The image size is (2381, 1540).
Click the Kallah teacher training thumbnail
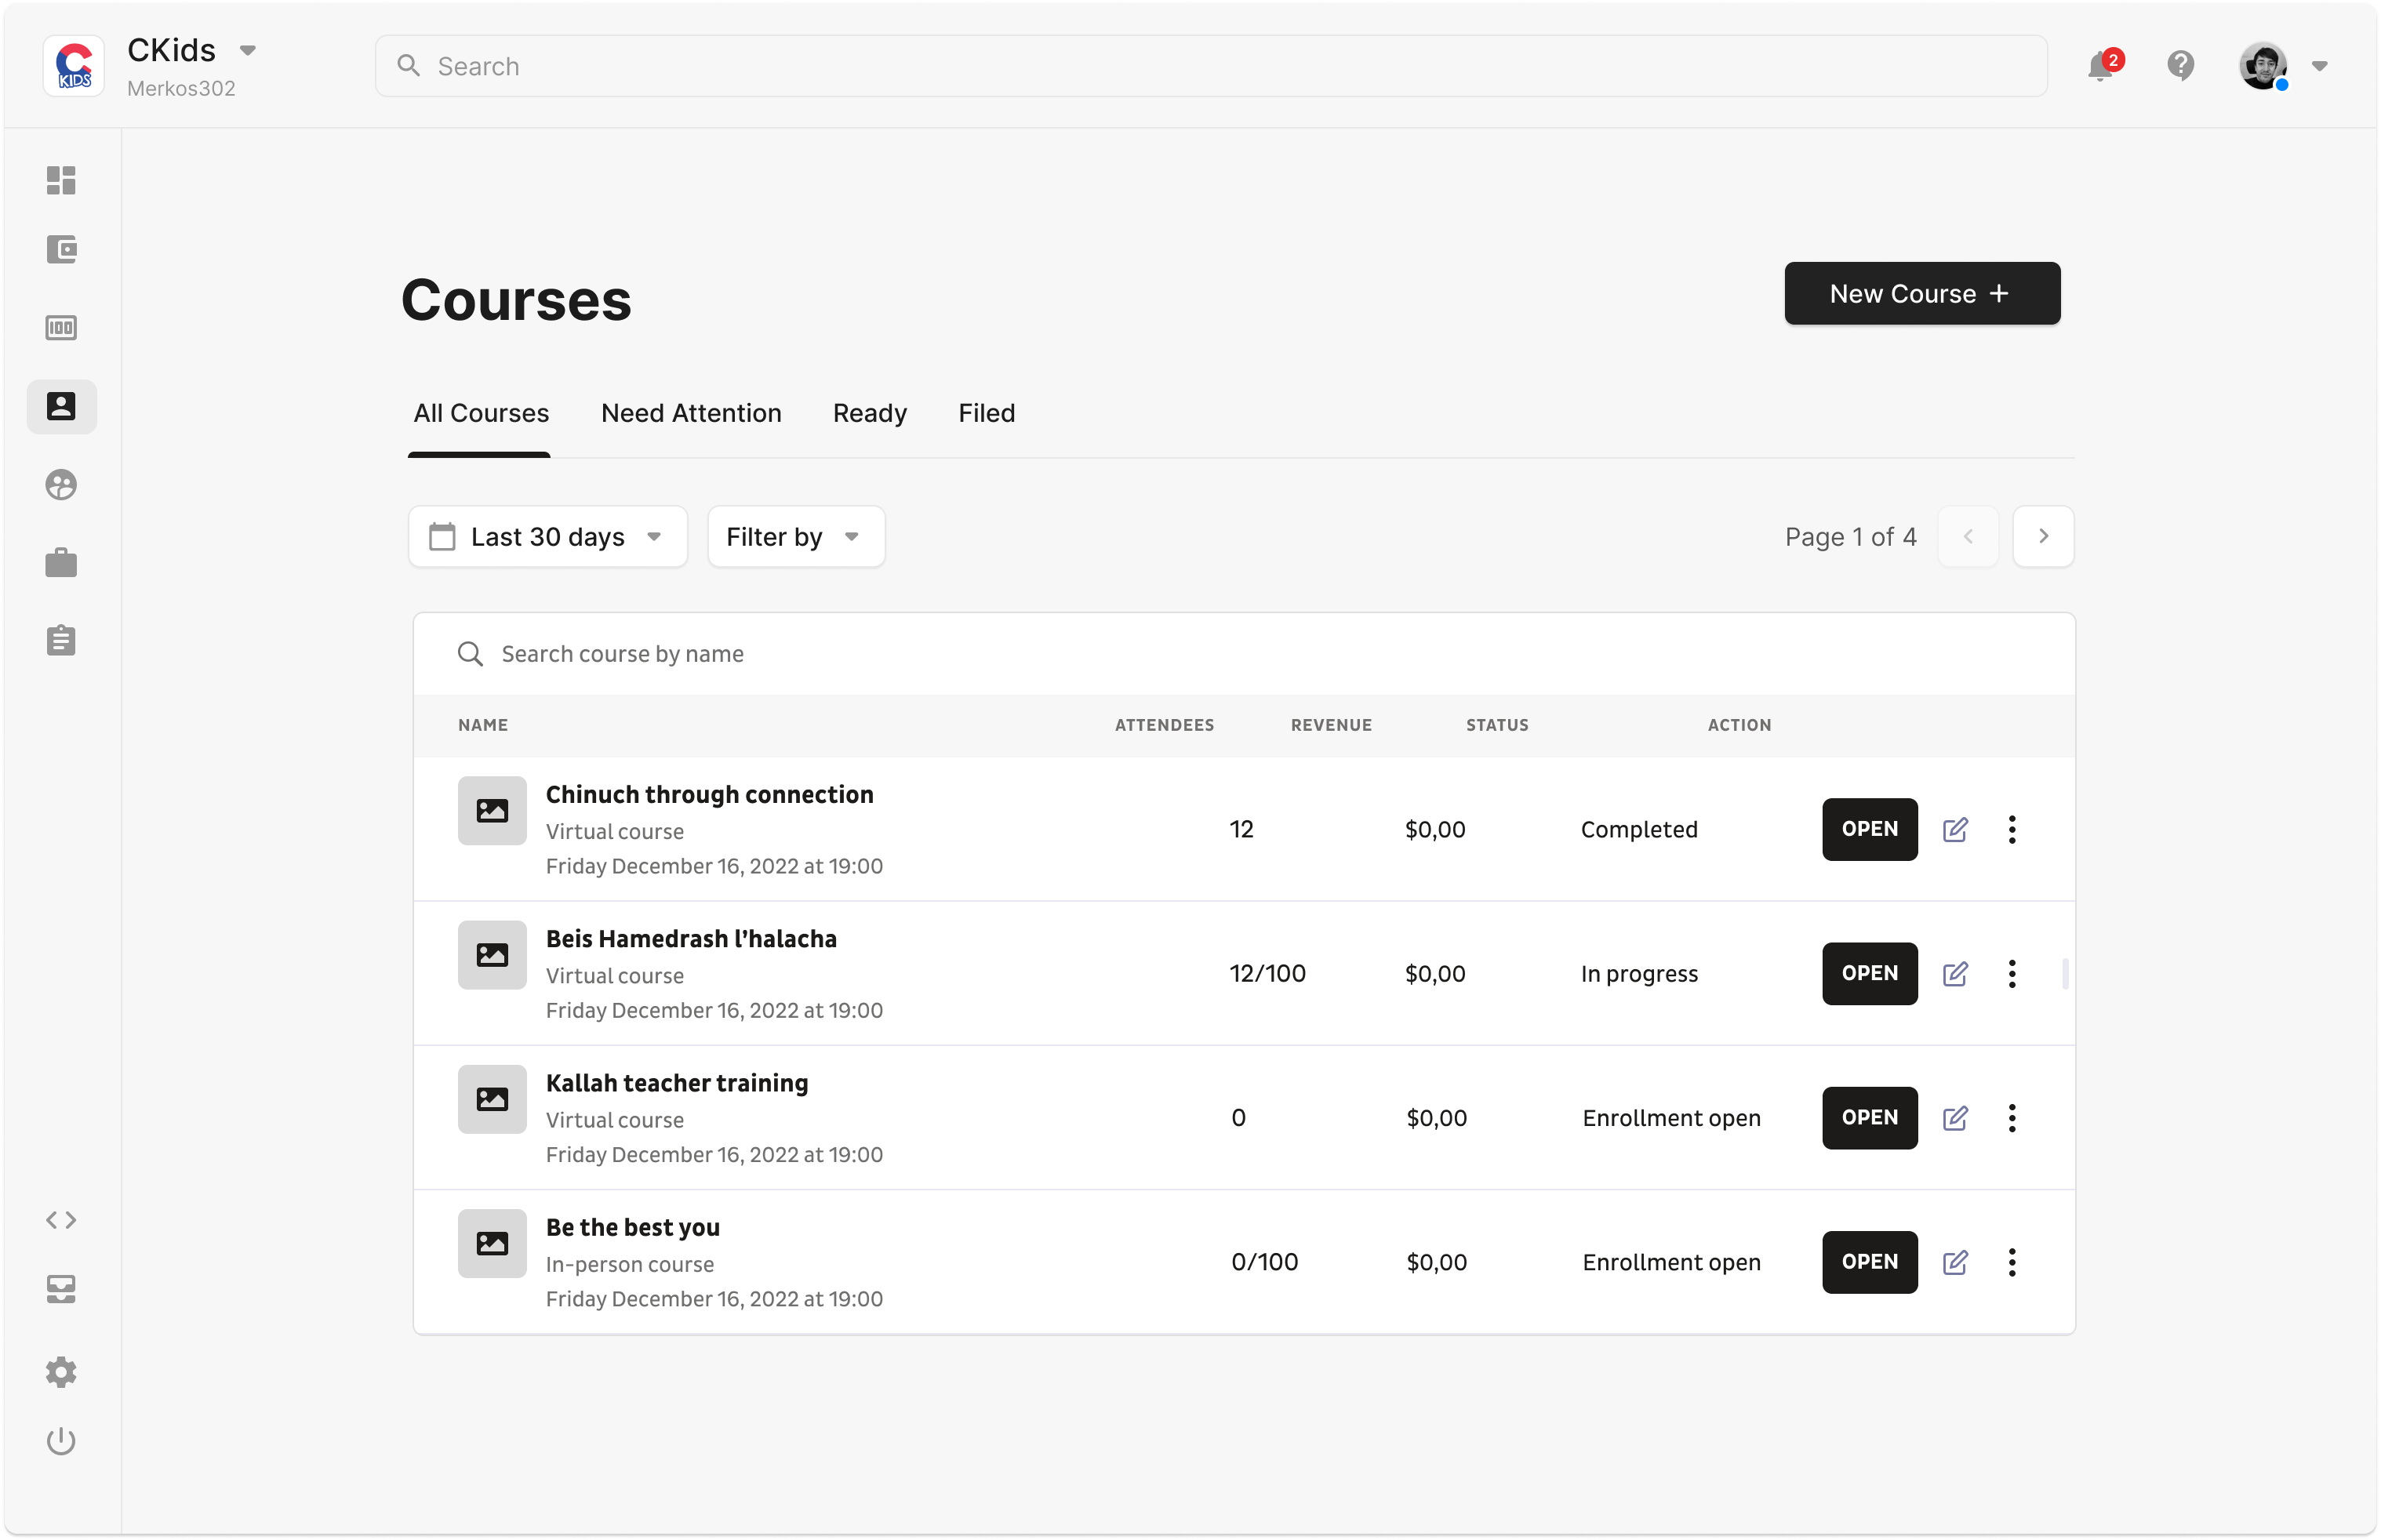coord(492,1099)
